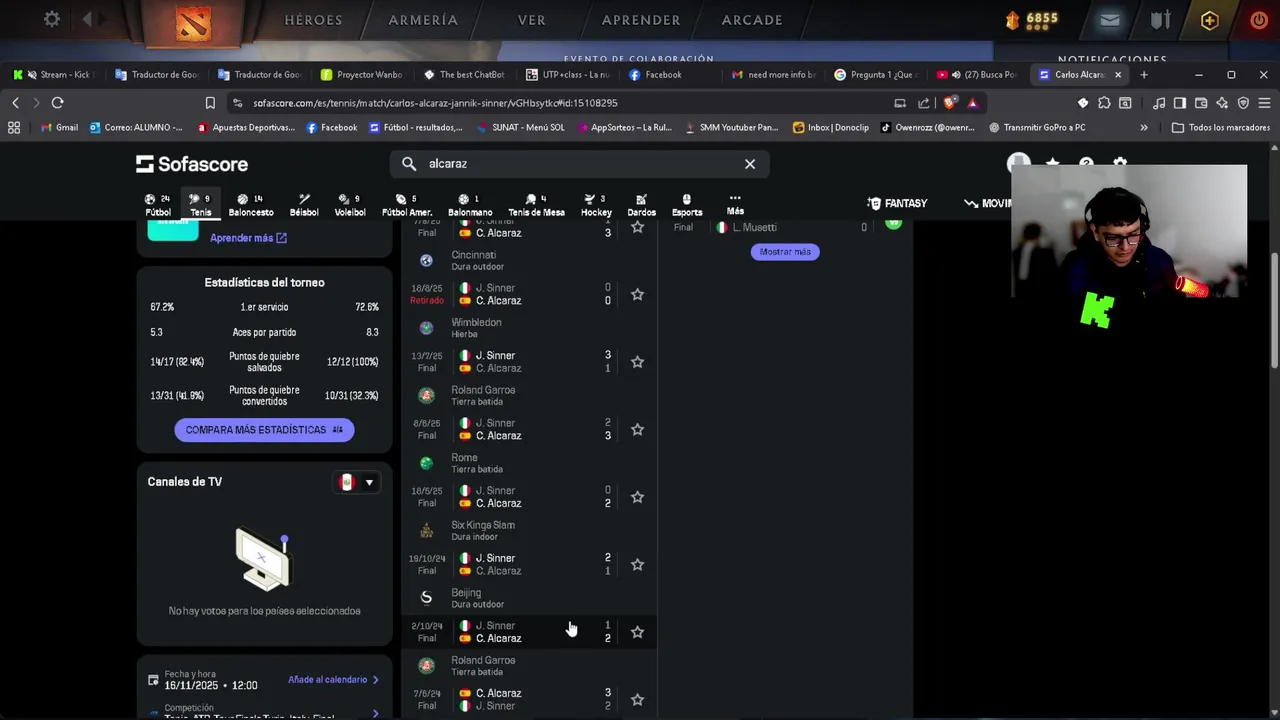Open the HÉROES menu in Dota
Screen dimensions: 1280x720
[313, 20]
